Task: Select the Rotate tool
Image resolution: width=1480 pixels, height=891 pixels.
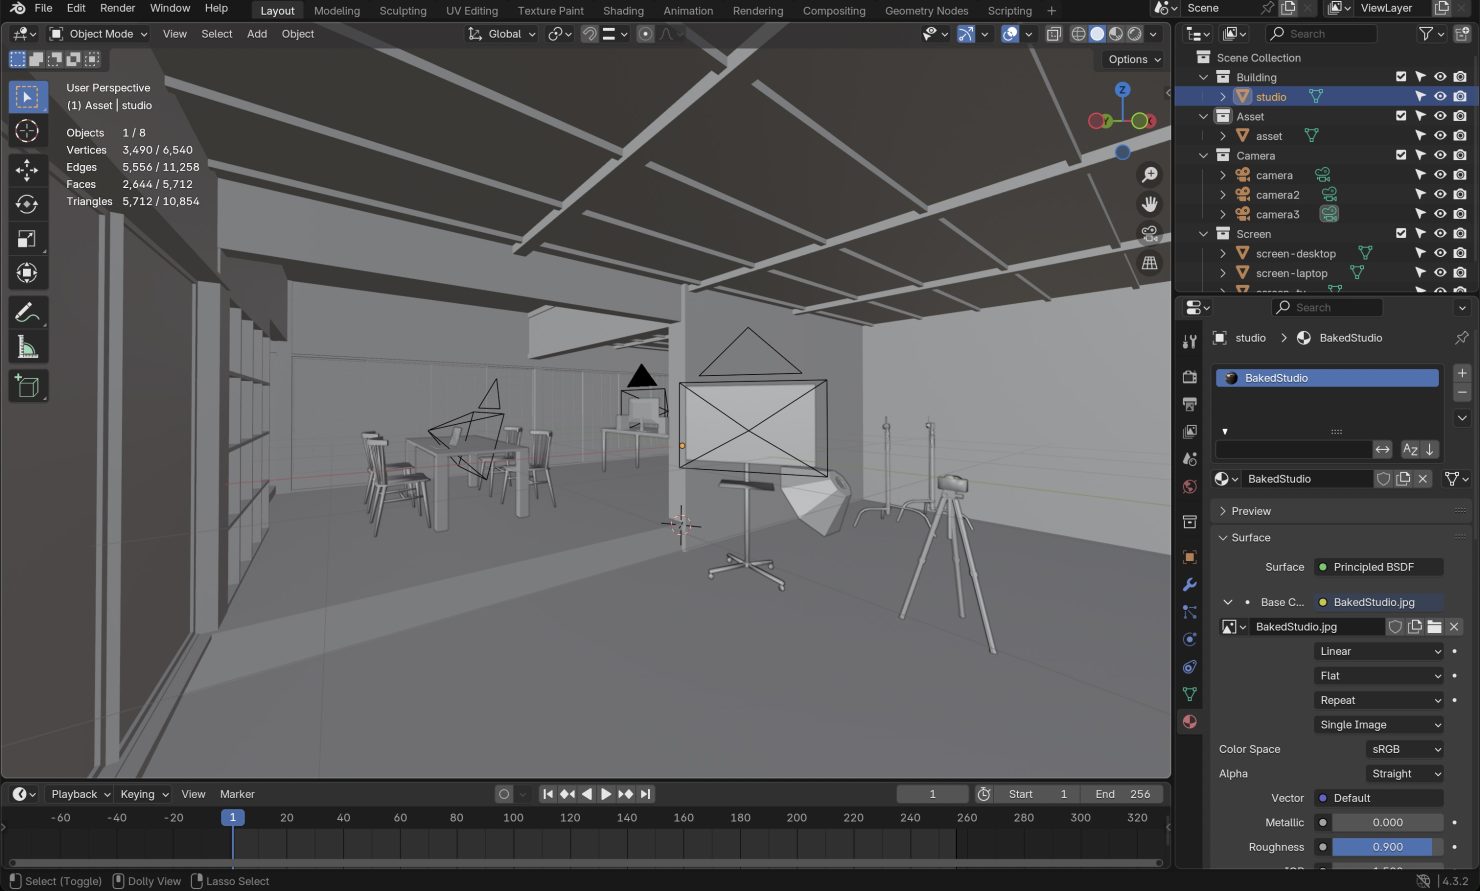Action: point(27,204)
